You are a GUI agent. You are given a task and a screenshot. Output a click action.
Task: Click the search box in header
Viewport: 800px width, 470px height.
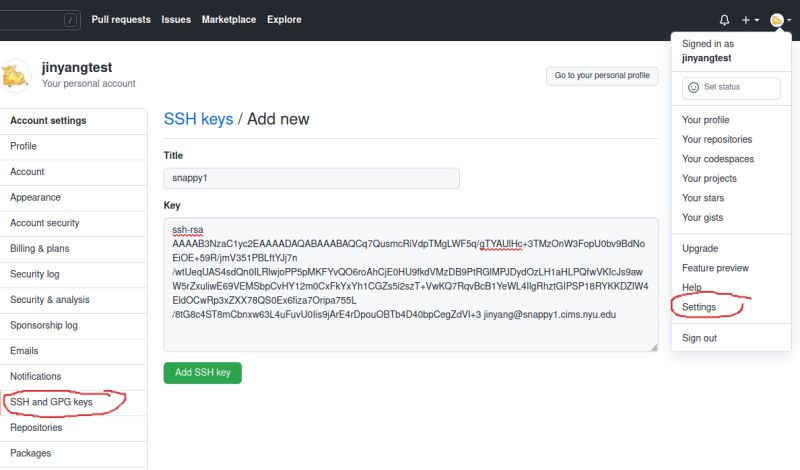click(40, 20)
